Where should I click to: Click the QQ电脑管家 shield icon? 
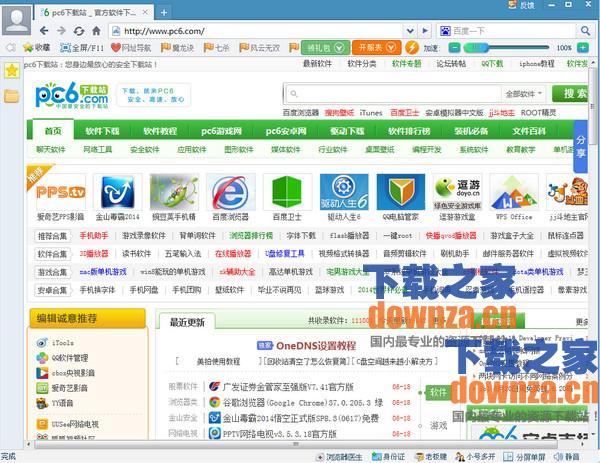click(401, 192)
